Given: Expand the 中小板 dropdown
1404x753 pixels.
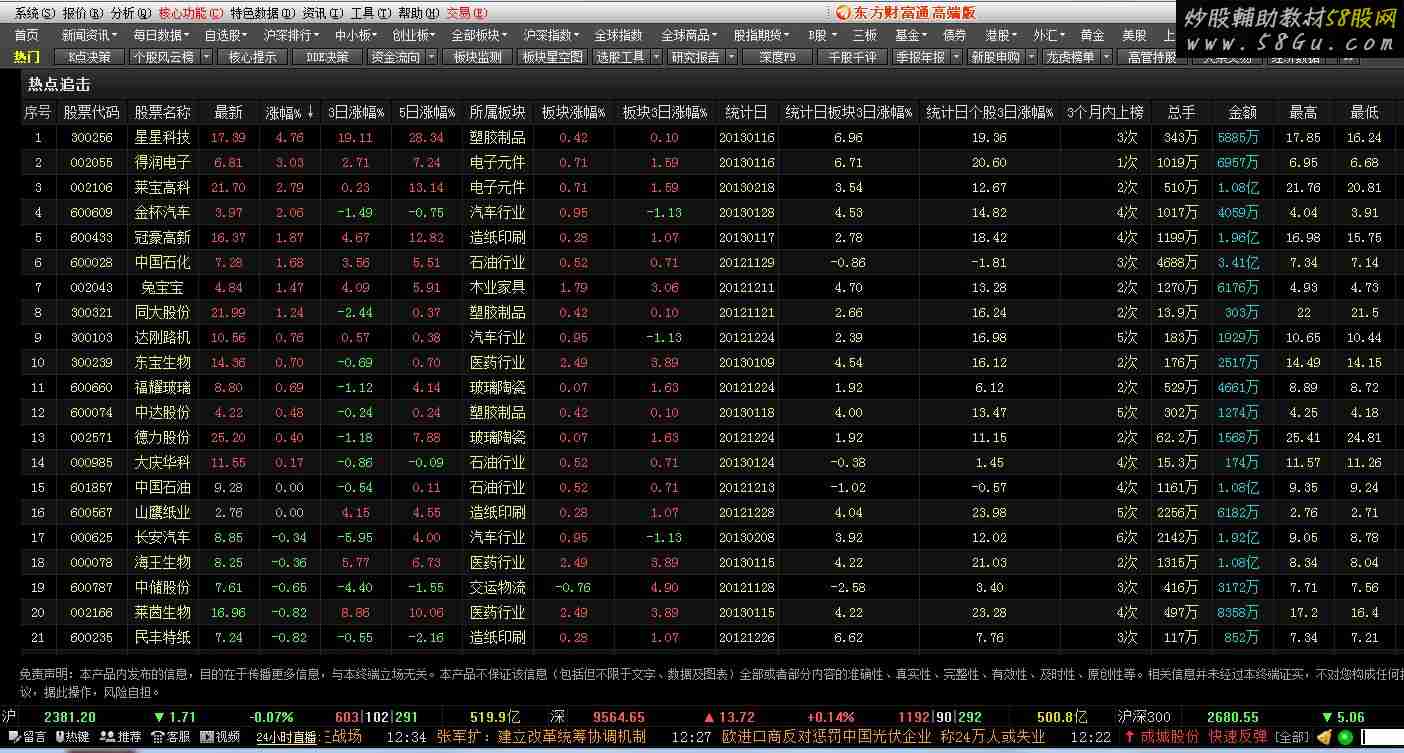Looking at the screenshot, I should pyautogui.click(x=355, y=35).
